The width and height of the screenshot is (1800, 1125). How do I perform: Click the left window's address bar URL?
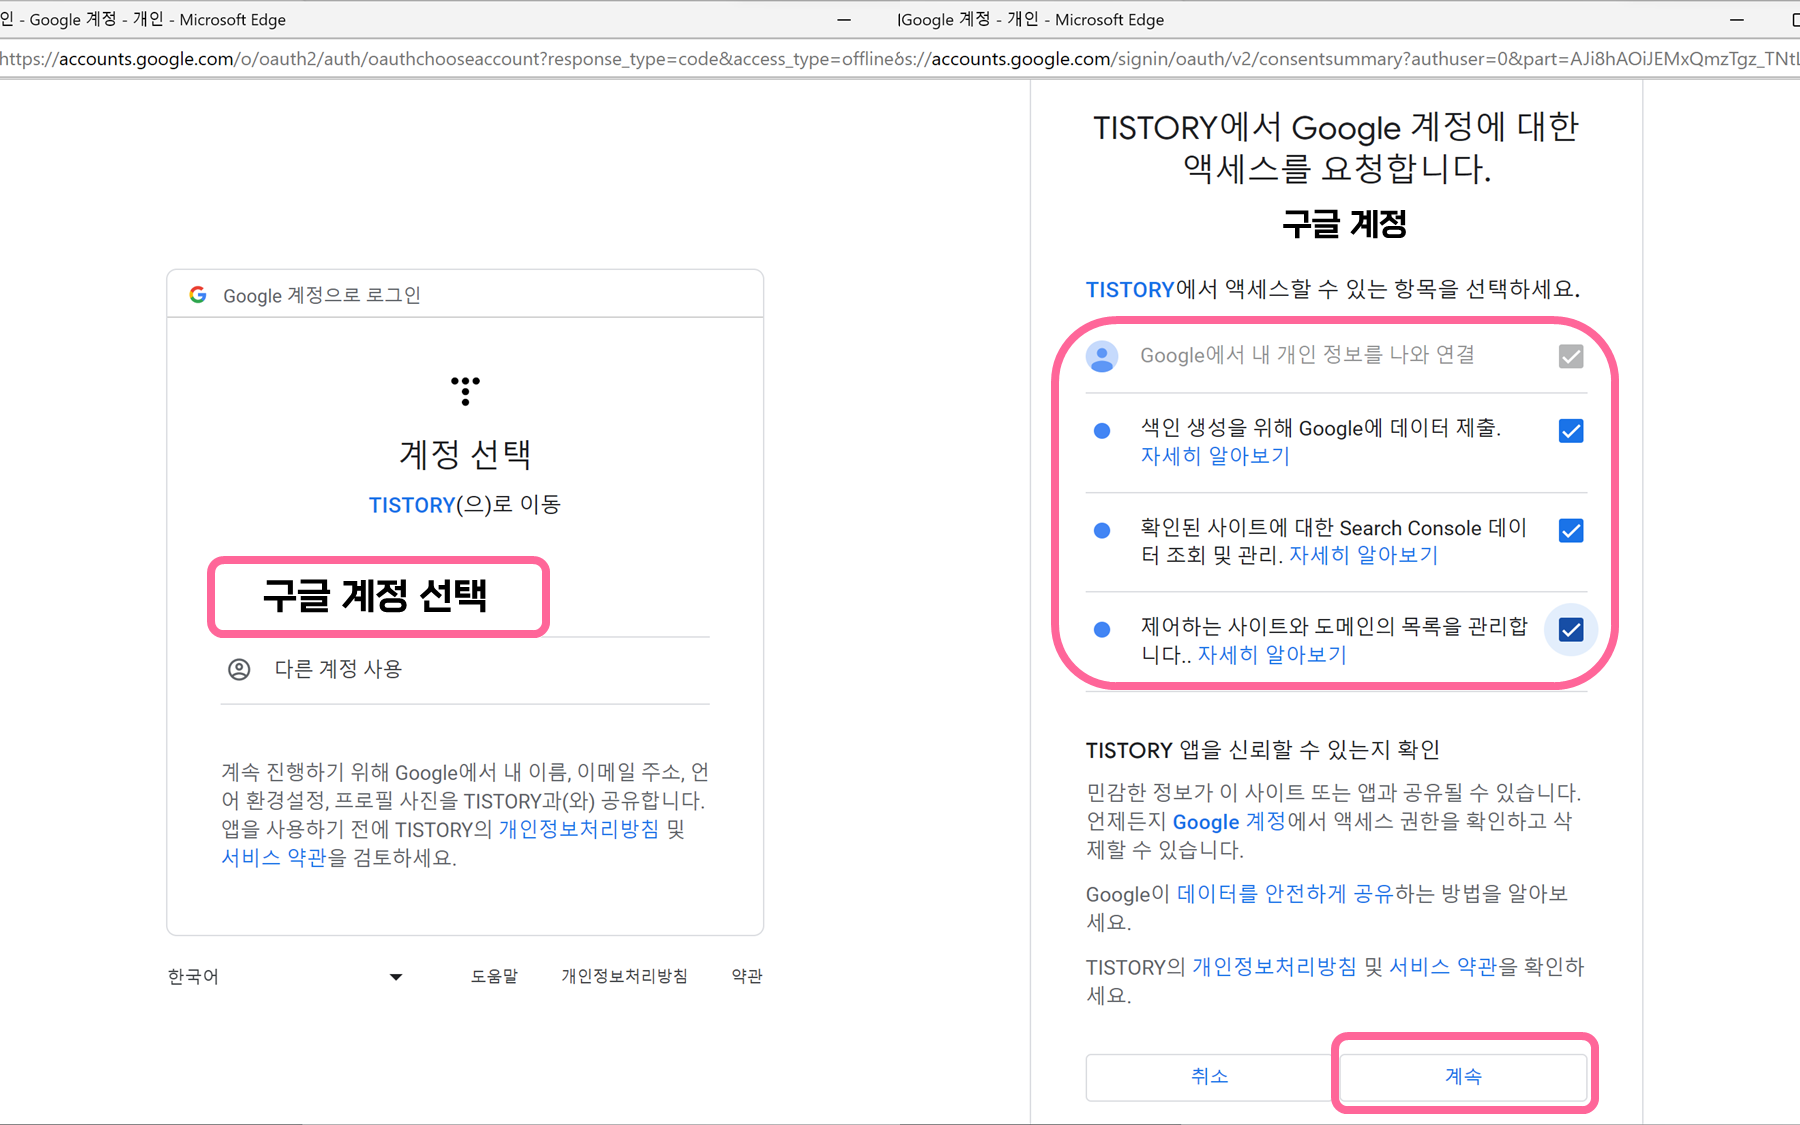pos(448,59)
